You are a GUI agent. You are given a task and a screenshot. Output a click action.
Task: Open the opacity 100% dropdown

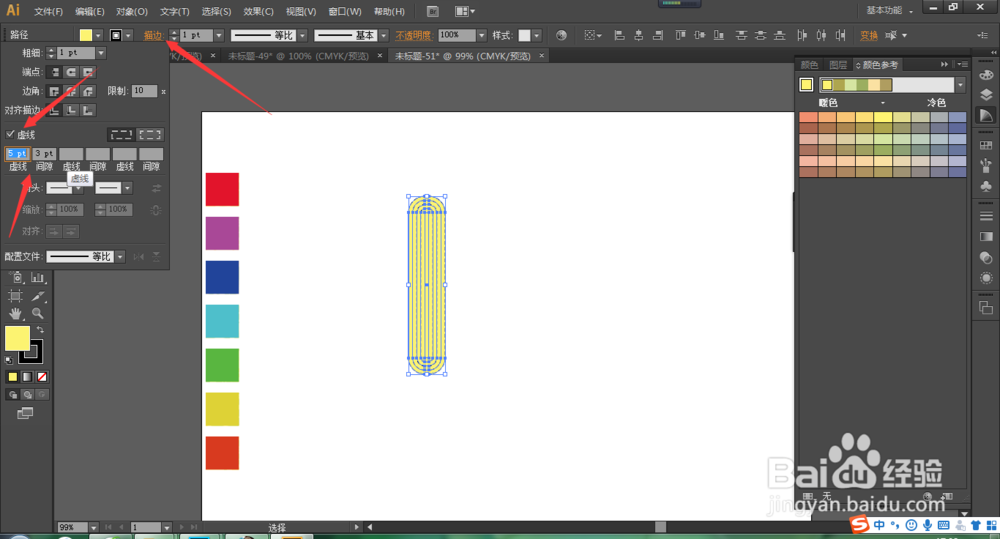click(482, 36)
